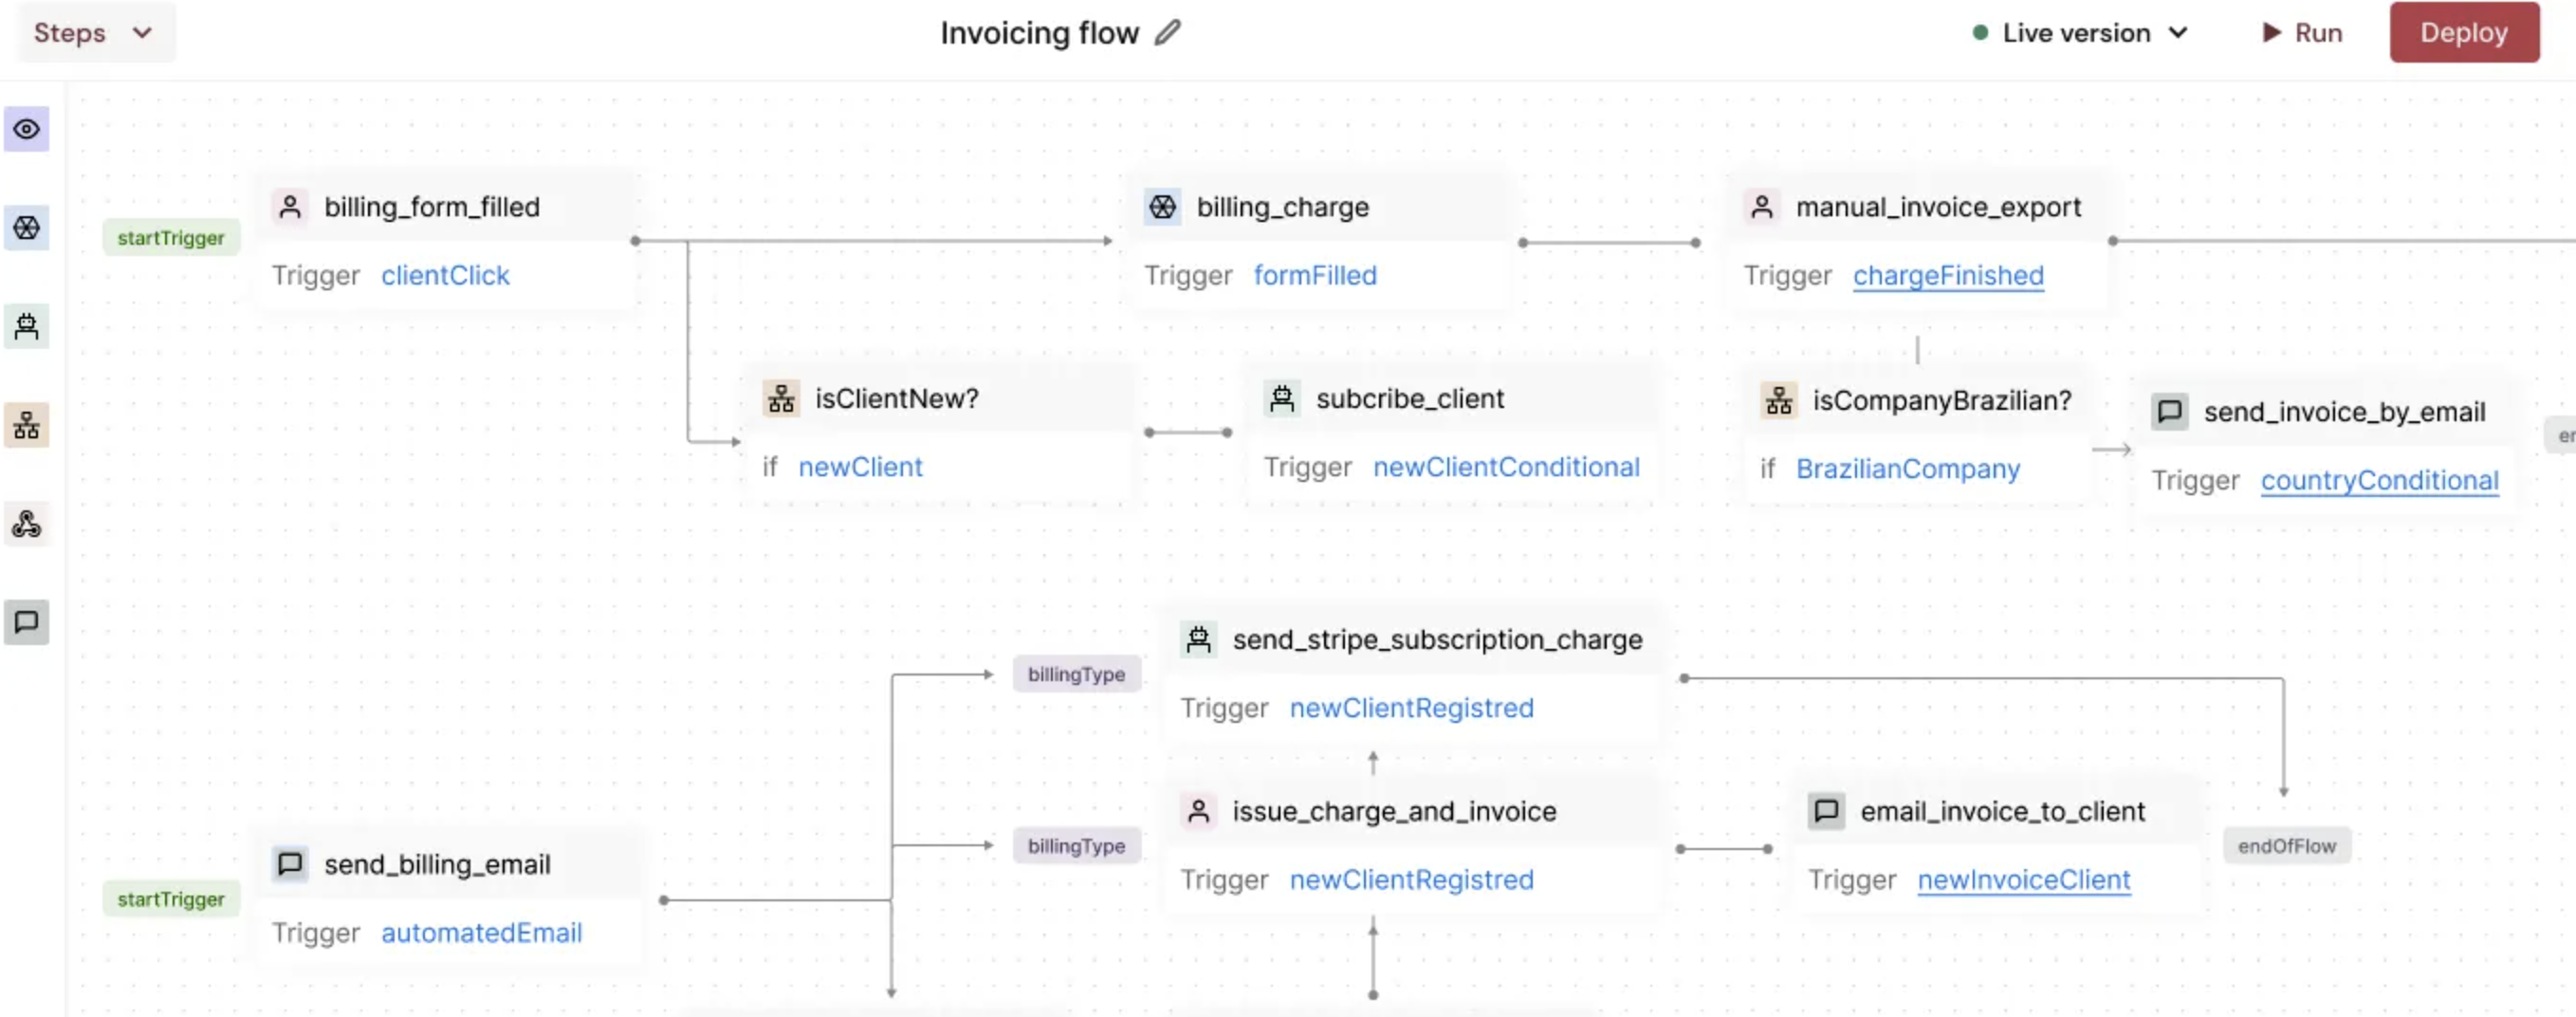
Task: Click the aperture icon on billing_charge node
Action: point(1162,207)
